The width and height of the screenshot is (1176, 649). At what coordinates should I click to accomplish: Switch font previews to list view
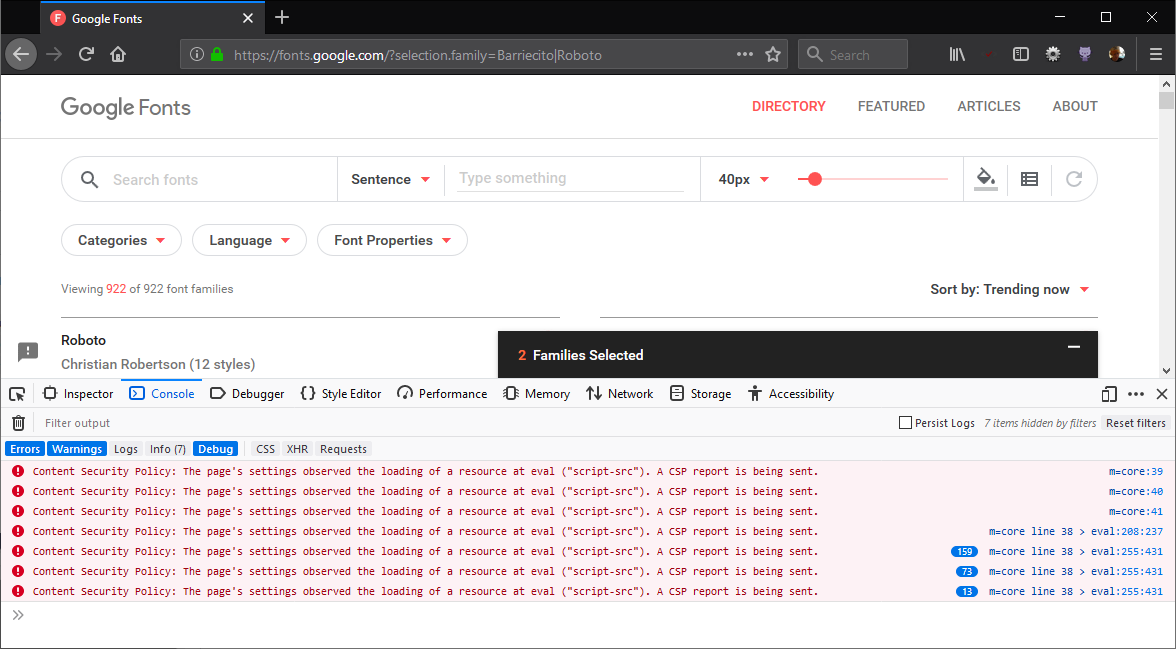[1029, 178]
